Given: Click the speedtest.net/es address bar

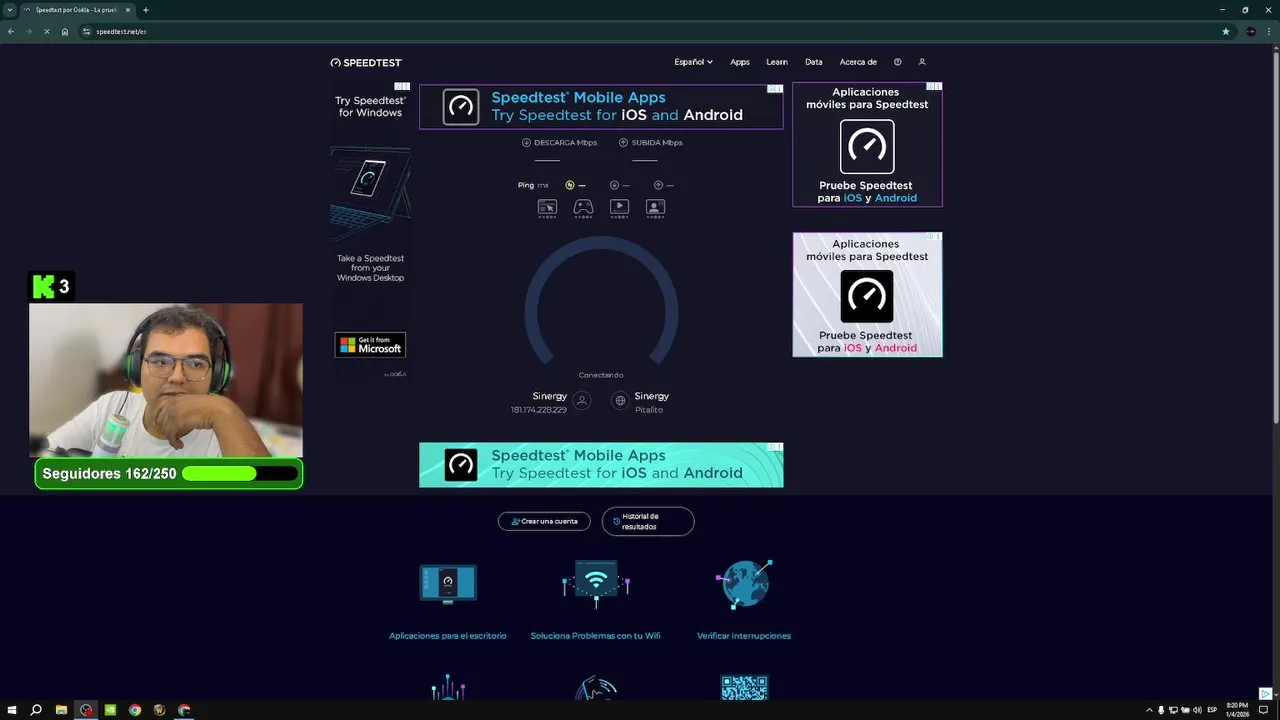Looking at the screenshot, I should coord(655,31).
